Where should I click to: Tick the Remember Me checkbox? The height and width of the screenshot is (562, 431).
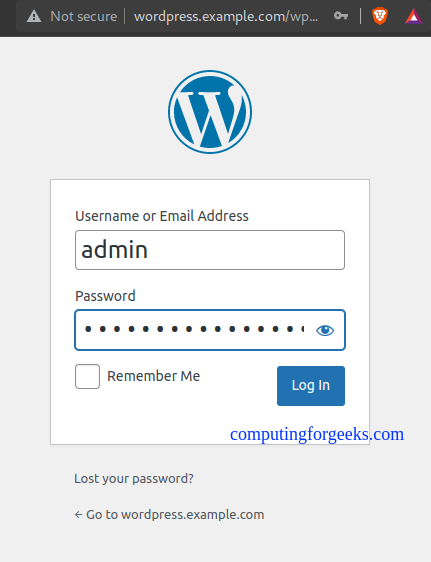click(87, 376)
